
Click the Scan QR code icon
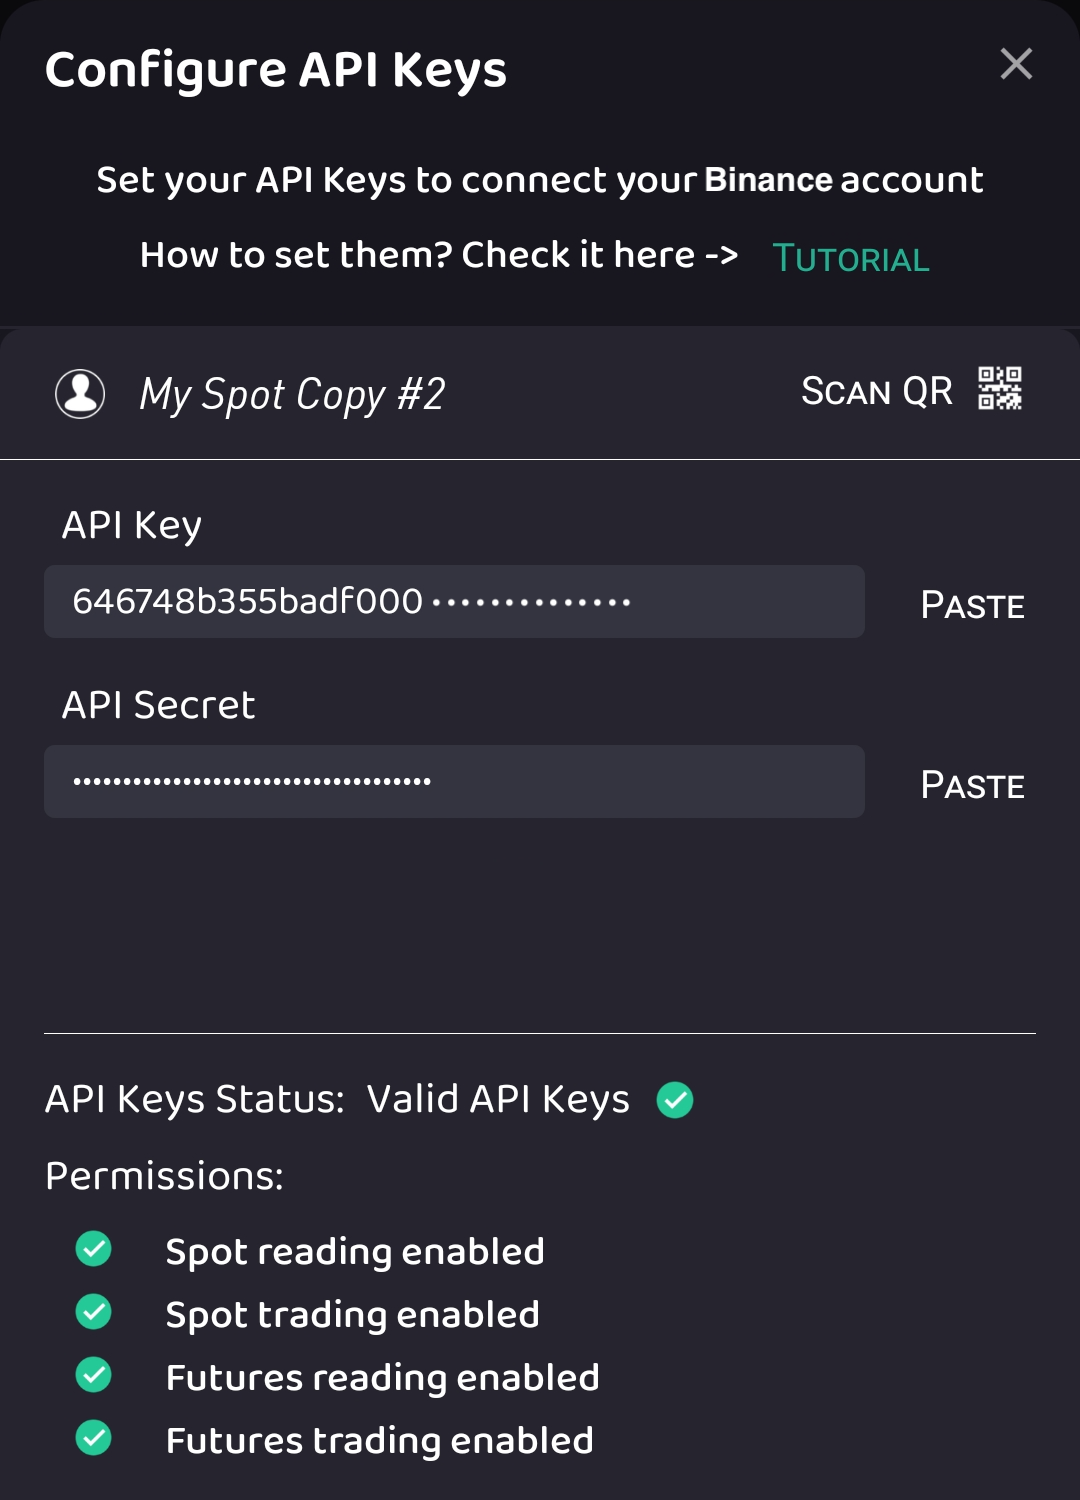pyautogui.click(x=1001, y=390)
